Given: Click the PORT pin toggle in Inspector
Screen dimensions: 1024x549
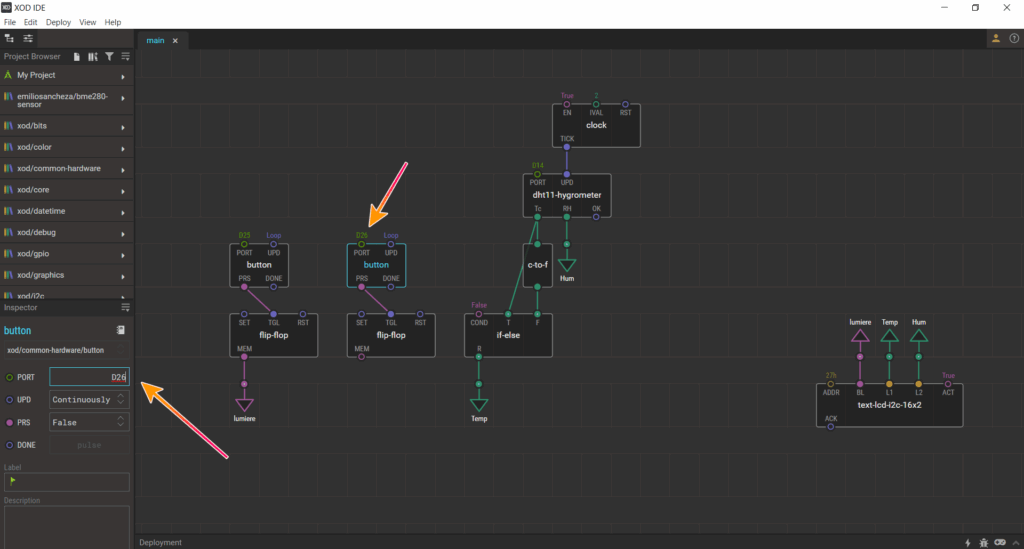Looking at the screenshot, I should (9, 377).
